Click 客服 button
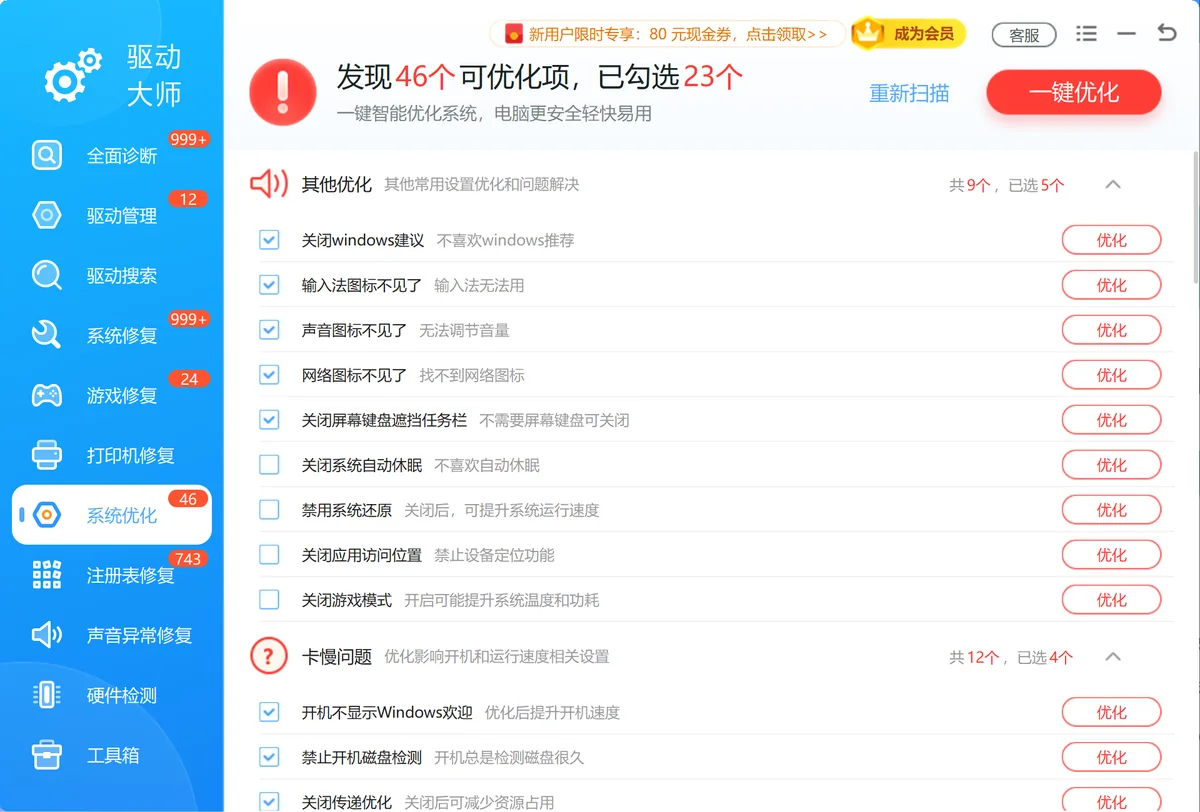 tap(1024, 35)
